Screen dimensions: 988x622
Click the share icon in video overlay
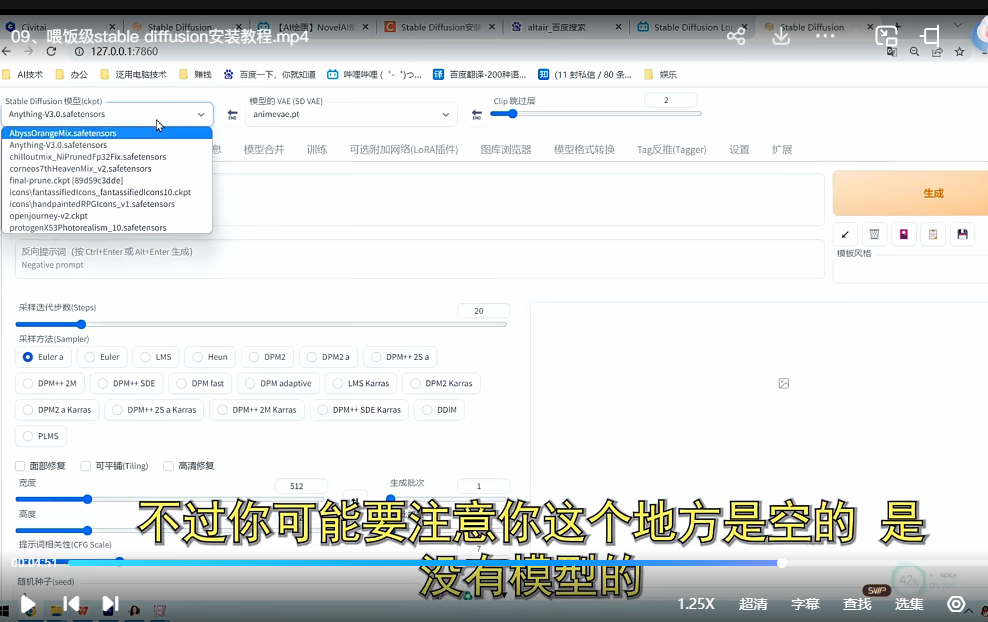coord(736,36)
